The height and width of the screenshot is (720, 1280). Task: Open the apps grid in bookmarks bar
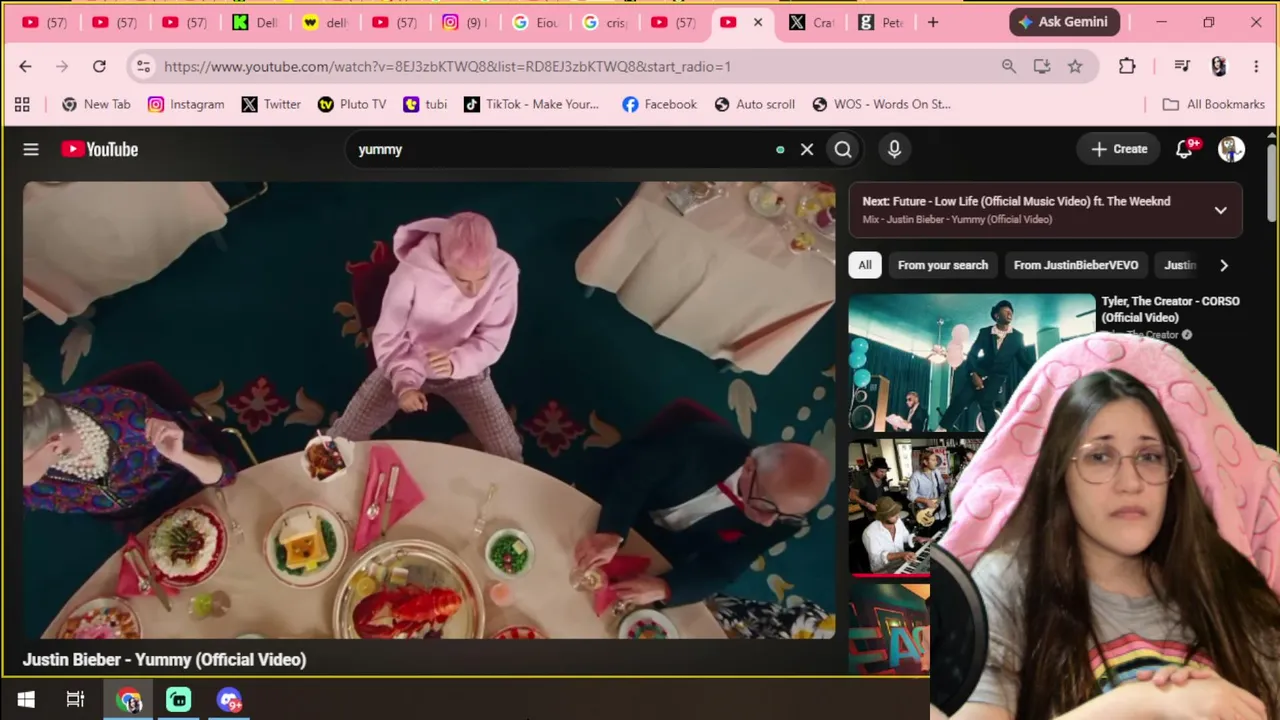coord(22,104)
